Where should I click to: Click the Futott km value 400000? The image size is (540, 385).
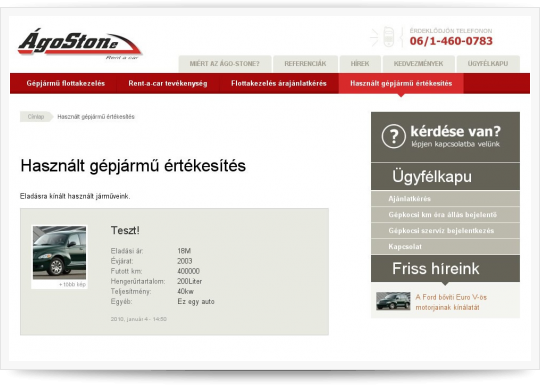pyautogui.click(x=188, y=271)
